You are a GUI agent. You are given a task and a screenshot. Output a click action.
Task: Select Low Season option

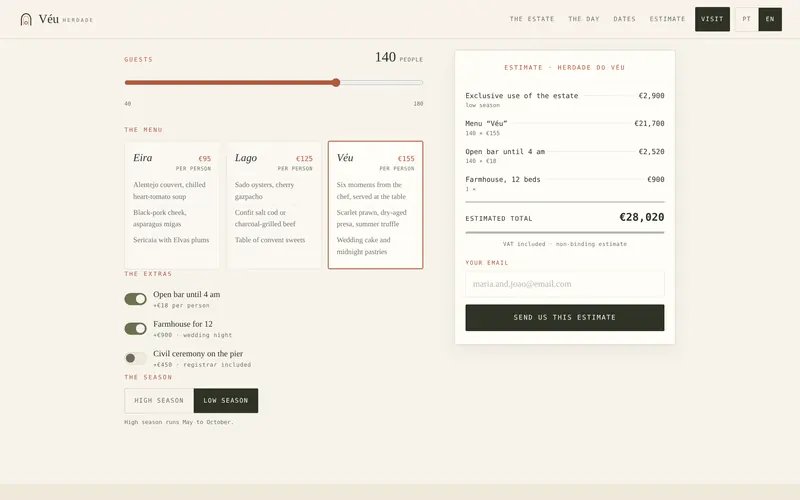[x=226, y=401]
